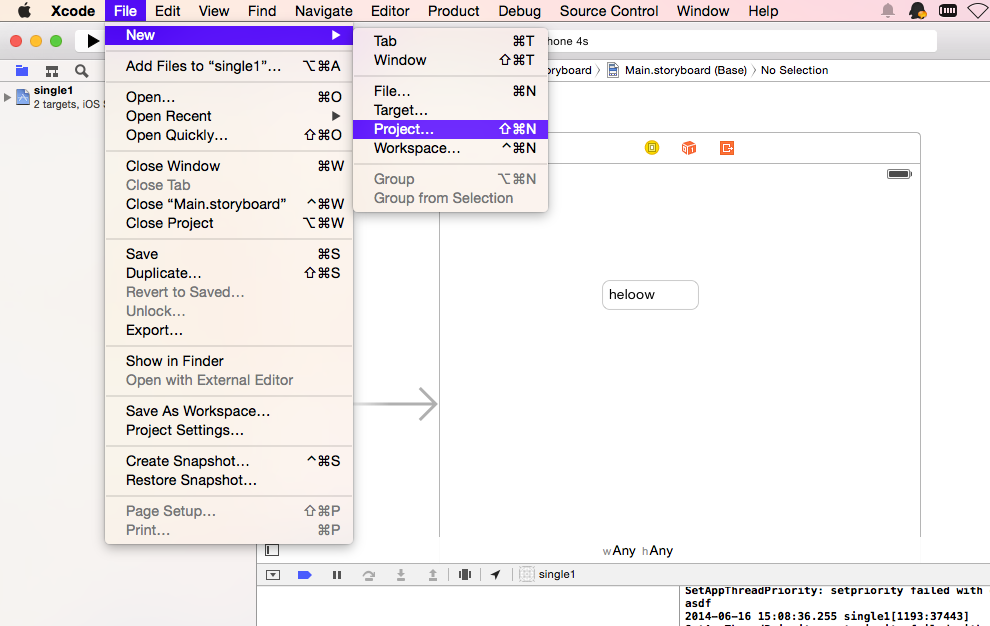The image size is (990, 626).
Task: Choose Duplicate… menu item
Action: click(229, 273)
